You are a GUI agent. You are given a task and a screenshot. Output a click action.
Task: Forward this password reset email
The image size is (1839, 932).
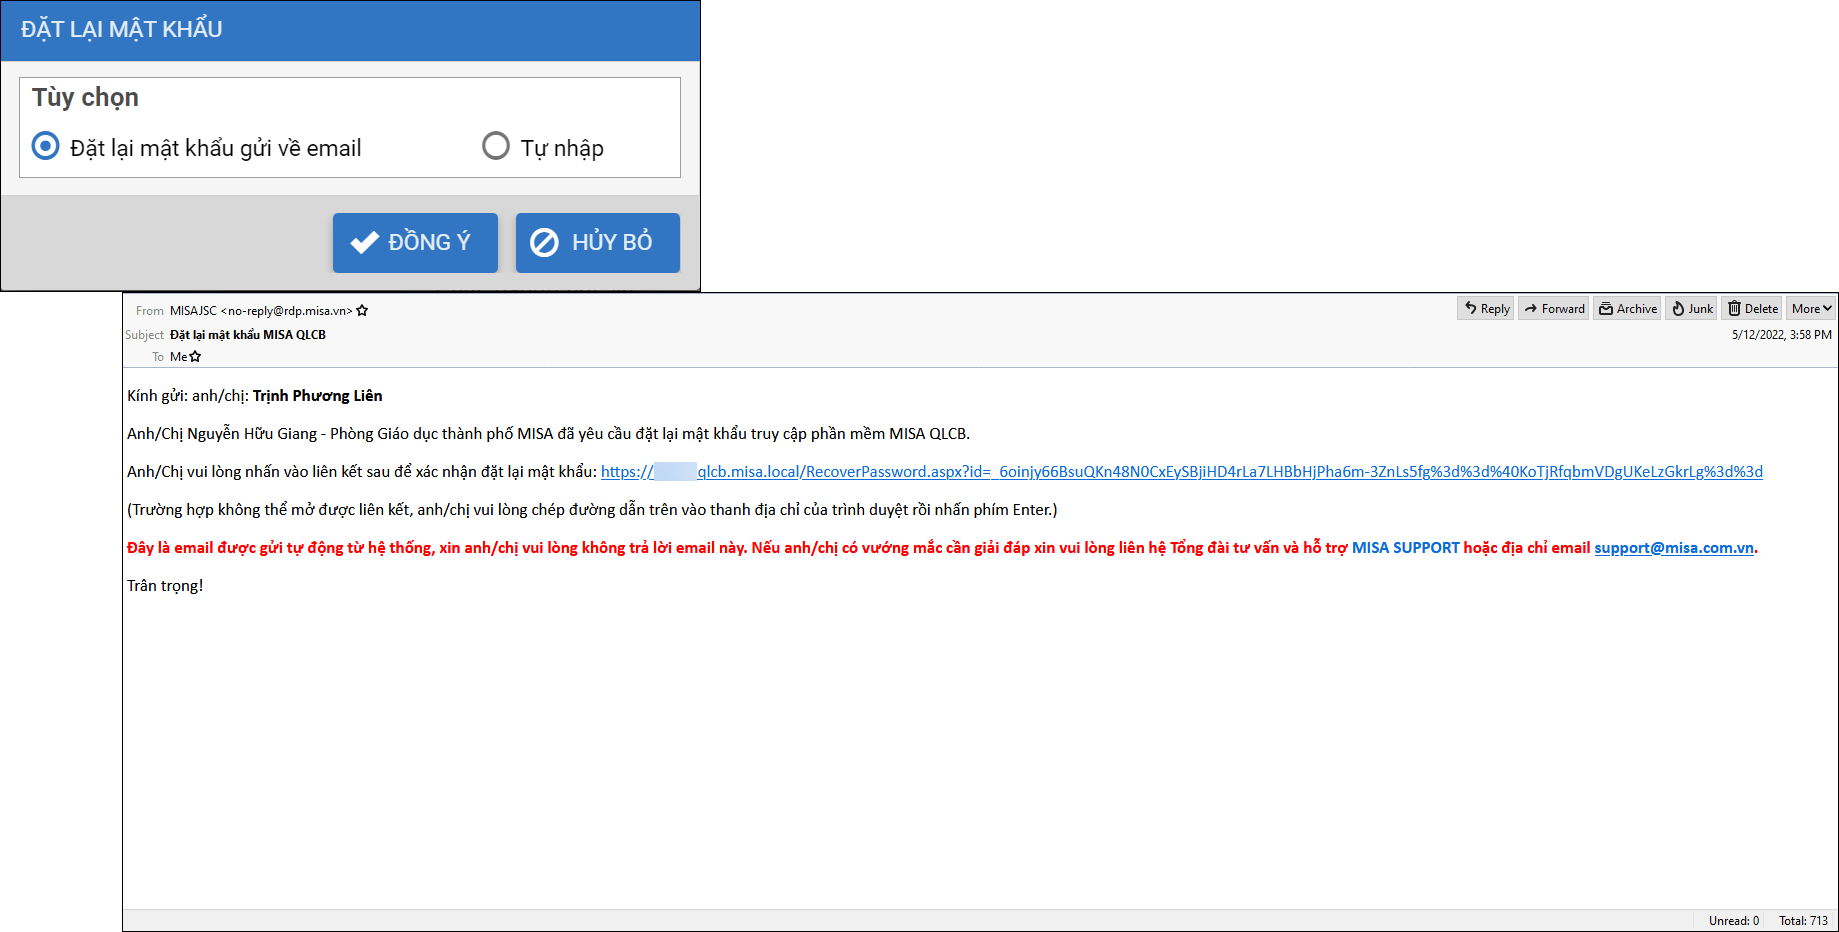tap(1554, 309)
